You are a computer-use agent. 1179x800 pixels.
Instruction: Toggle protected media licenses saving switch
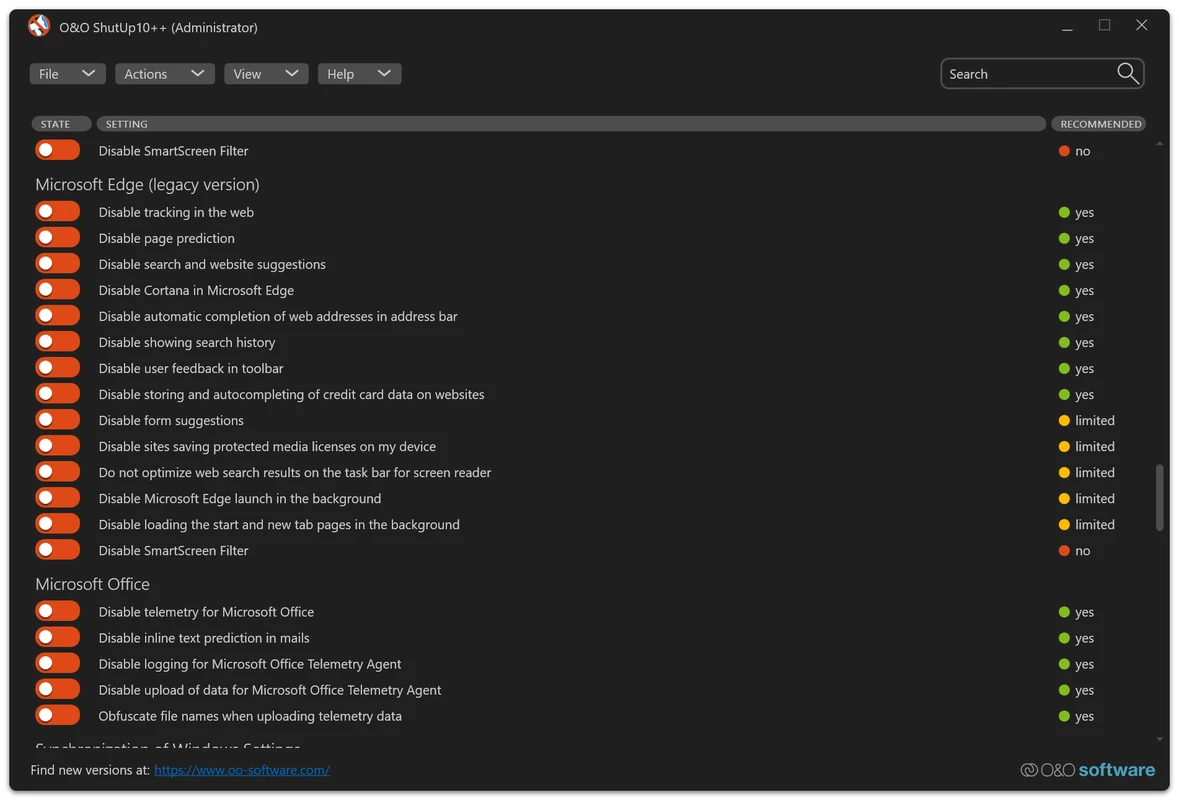coord(57,446)
